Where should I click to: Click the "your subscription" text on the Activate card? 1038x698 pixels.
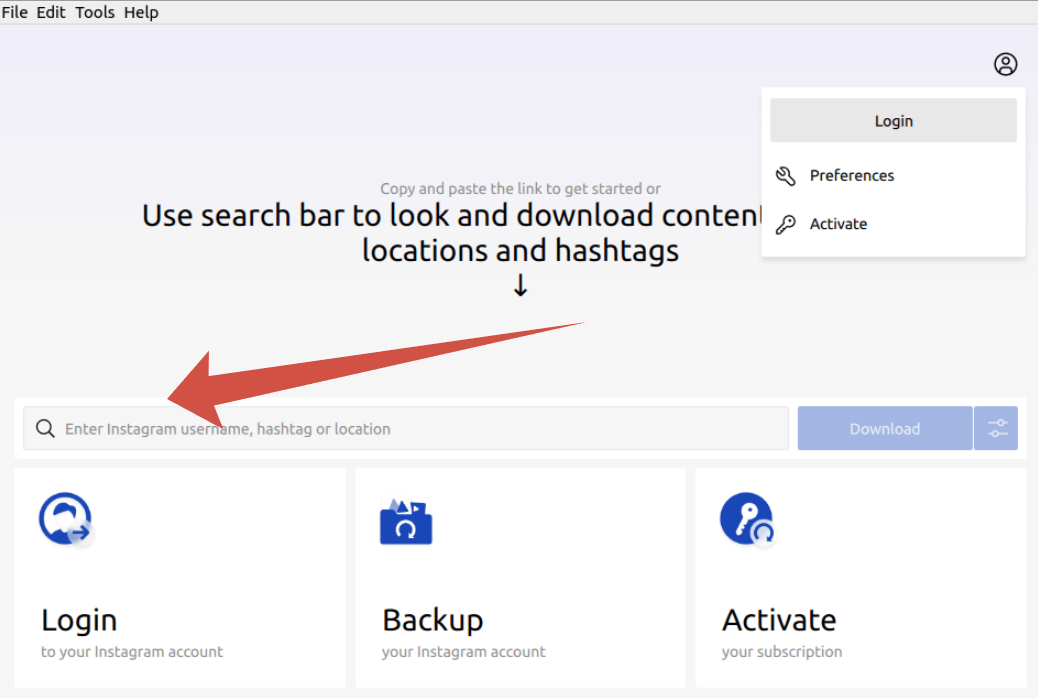[782, 652]
